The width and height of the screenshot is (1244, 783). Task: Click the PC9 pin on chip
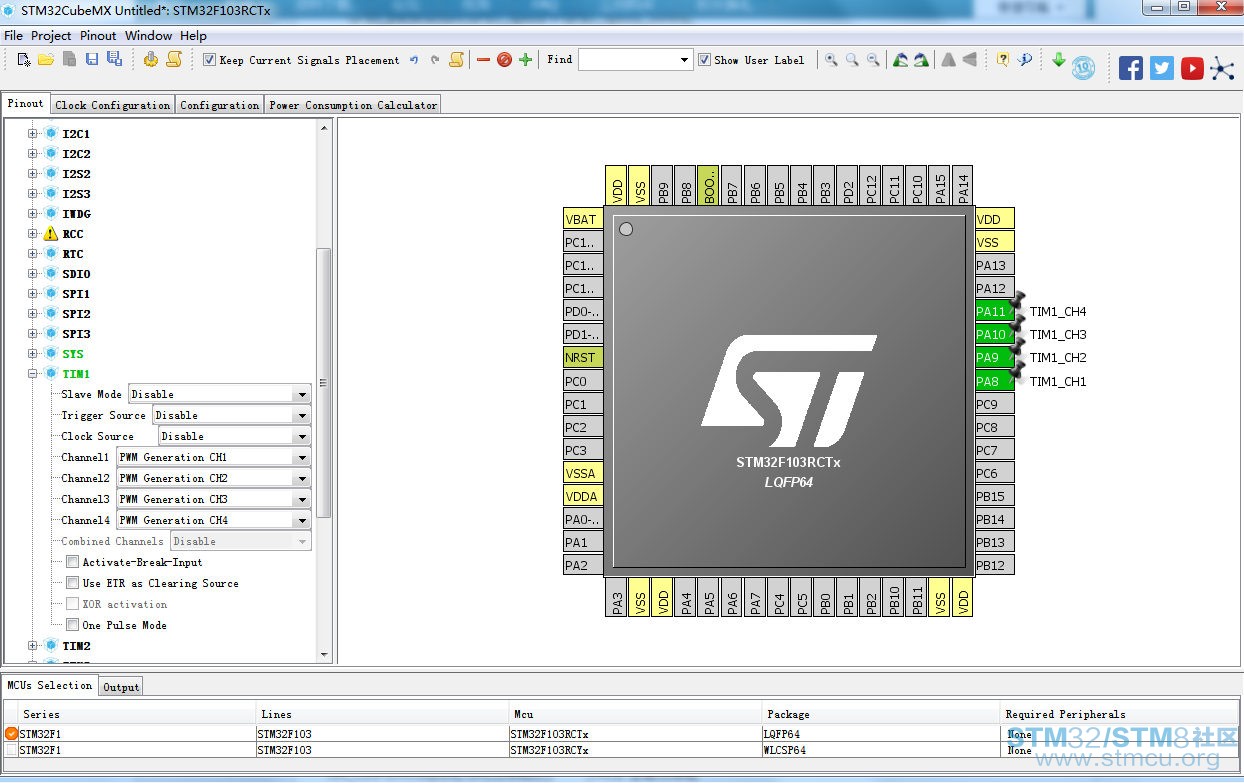(x=995, y=404)
